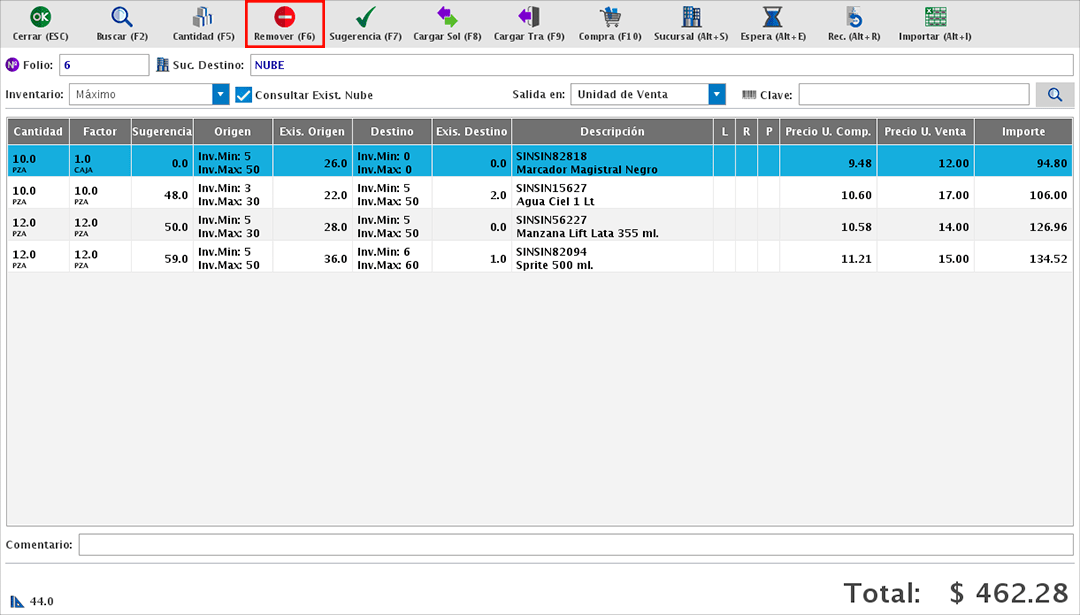The height and width of the screenshot is (615, 1080).
Task: Focus the Clave input field
Action: coord(913,95)
